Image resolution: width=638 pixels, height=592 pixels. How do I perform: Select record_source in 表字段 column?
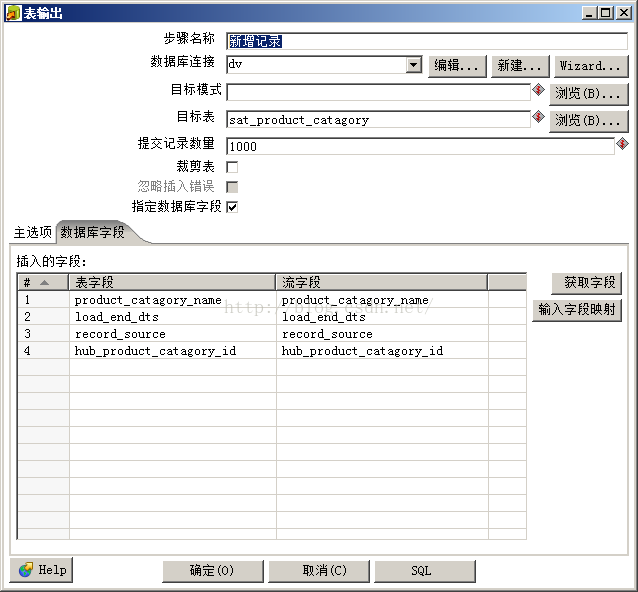120,334
